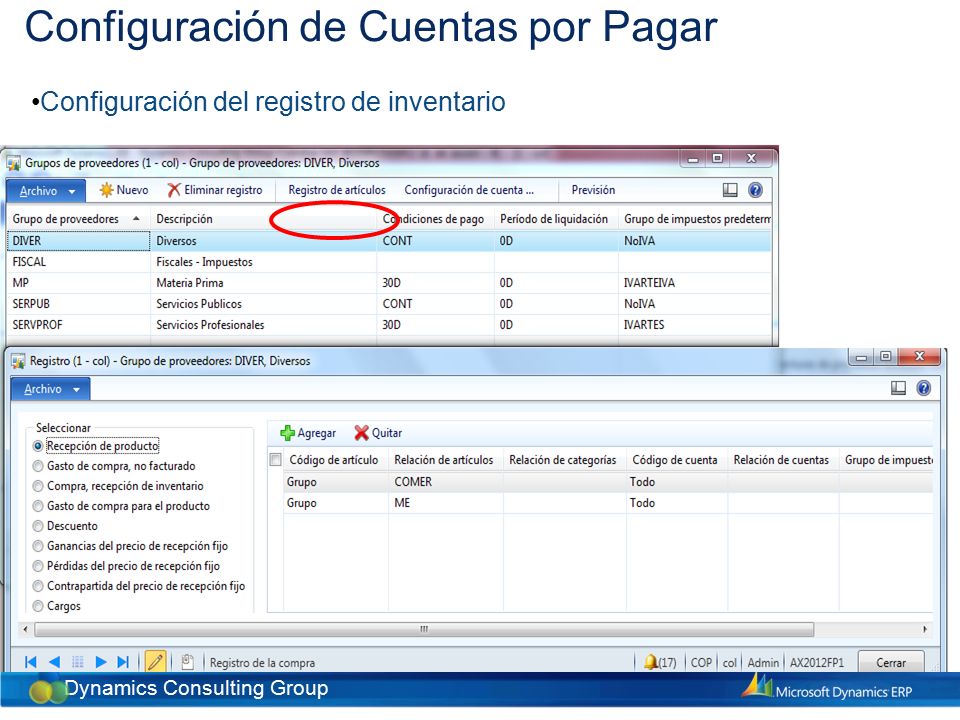The image size is (960, 720).
Task: Select the ME relation cell
Action: tap(446, 503)
